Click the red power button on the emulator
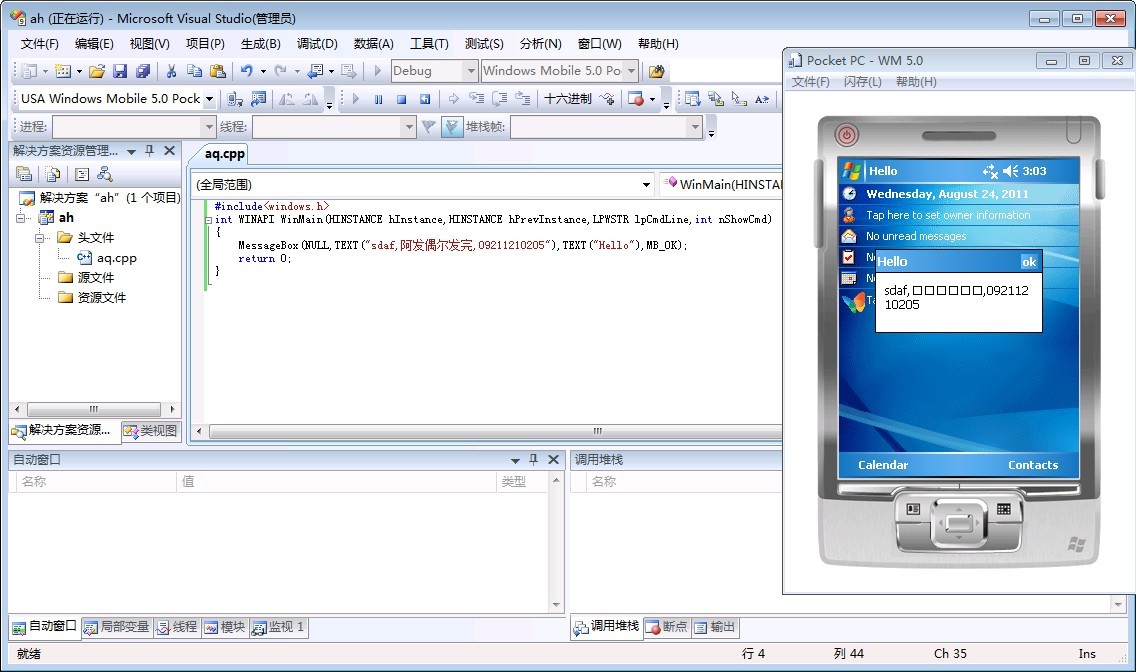1136x672 pixels. (x=846, y=135)
